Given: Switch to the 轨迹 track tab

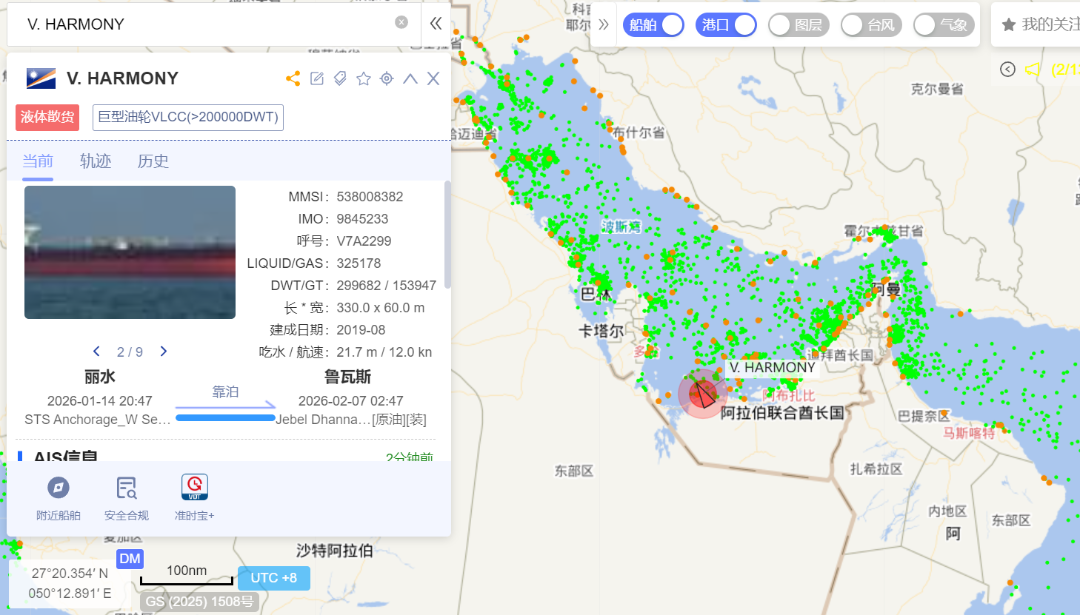Looking at the screenshot, I should click(95, 161).
